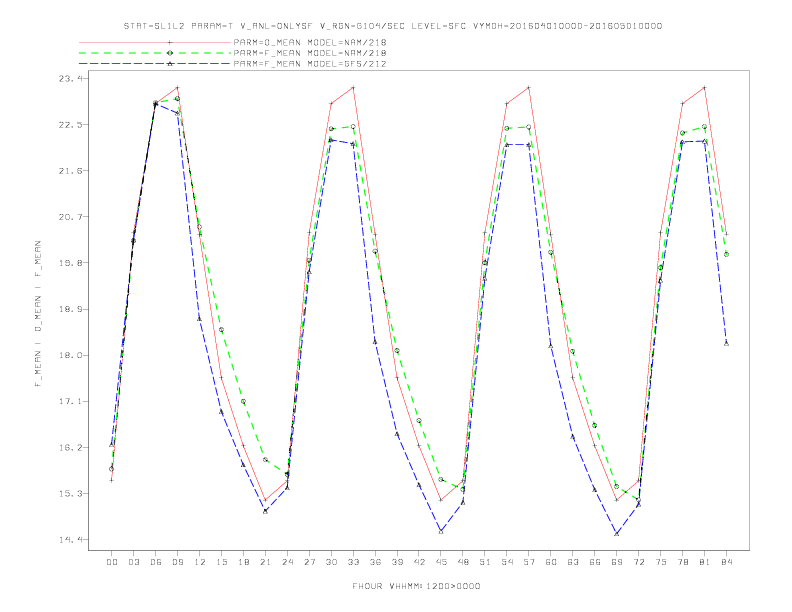
Task: Click the blue GFS triangle marker at hour 45
Action: tap(441, 531)
